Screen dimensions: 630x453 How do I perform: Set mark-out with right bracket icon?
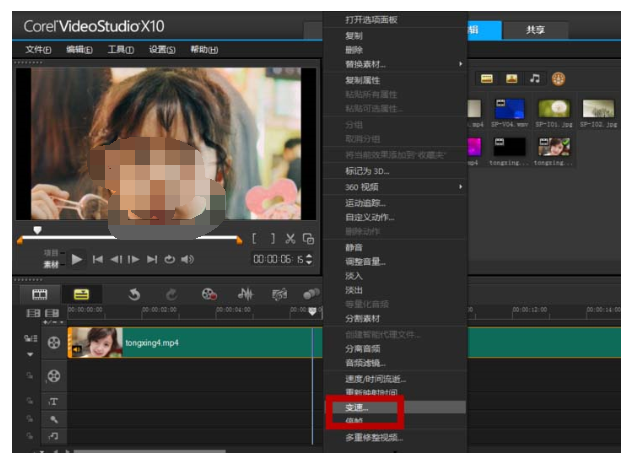coord(273,239)
